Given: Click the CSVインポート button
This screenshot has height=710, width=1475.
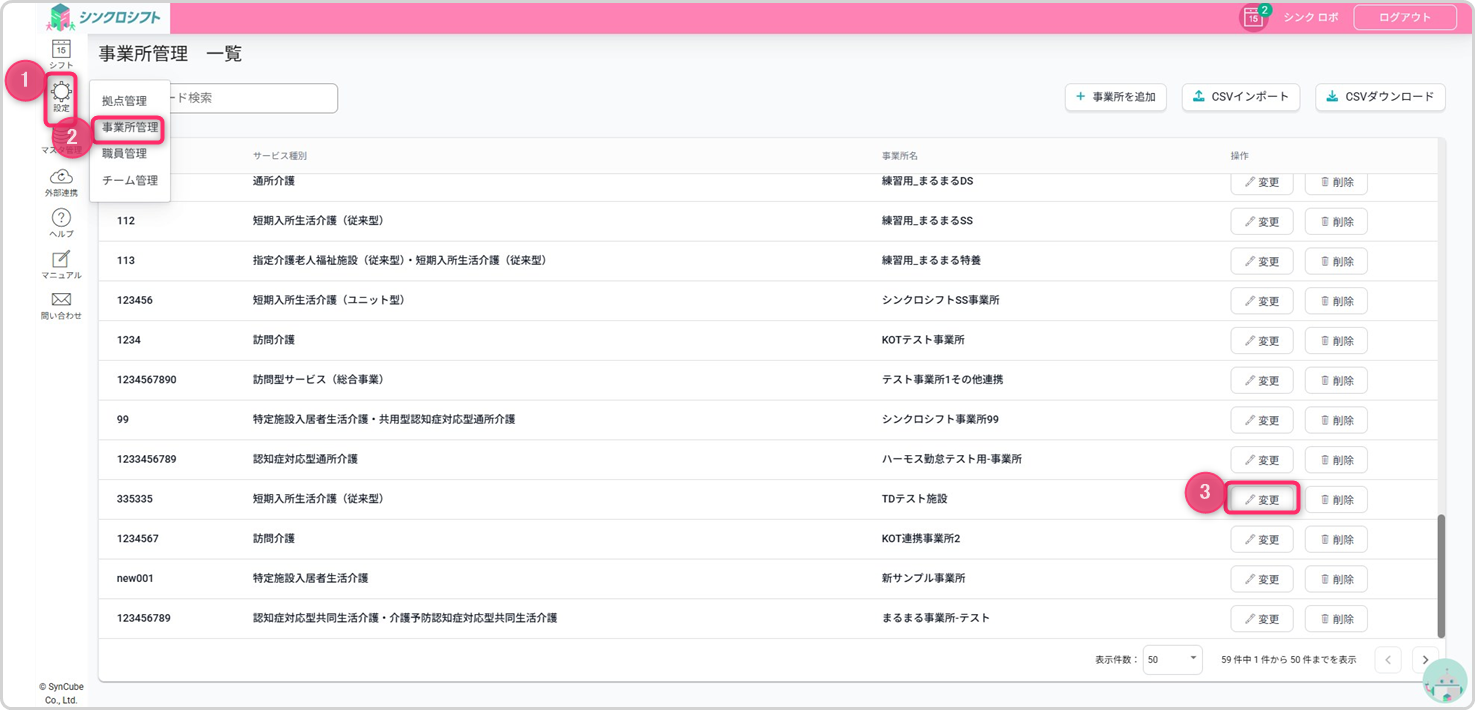Looking at the screenshot, I should point(1240,97).
